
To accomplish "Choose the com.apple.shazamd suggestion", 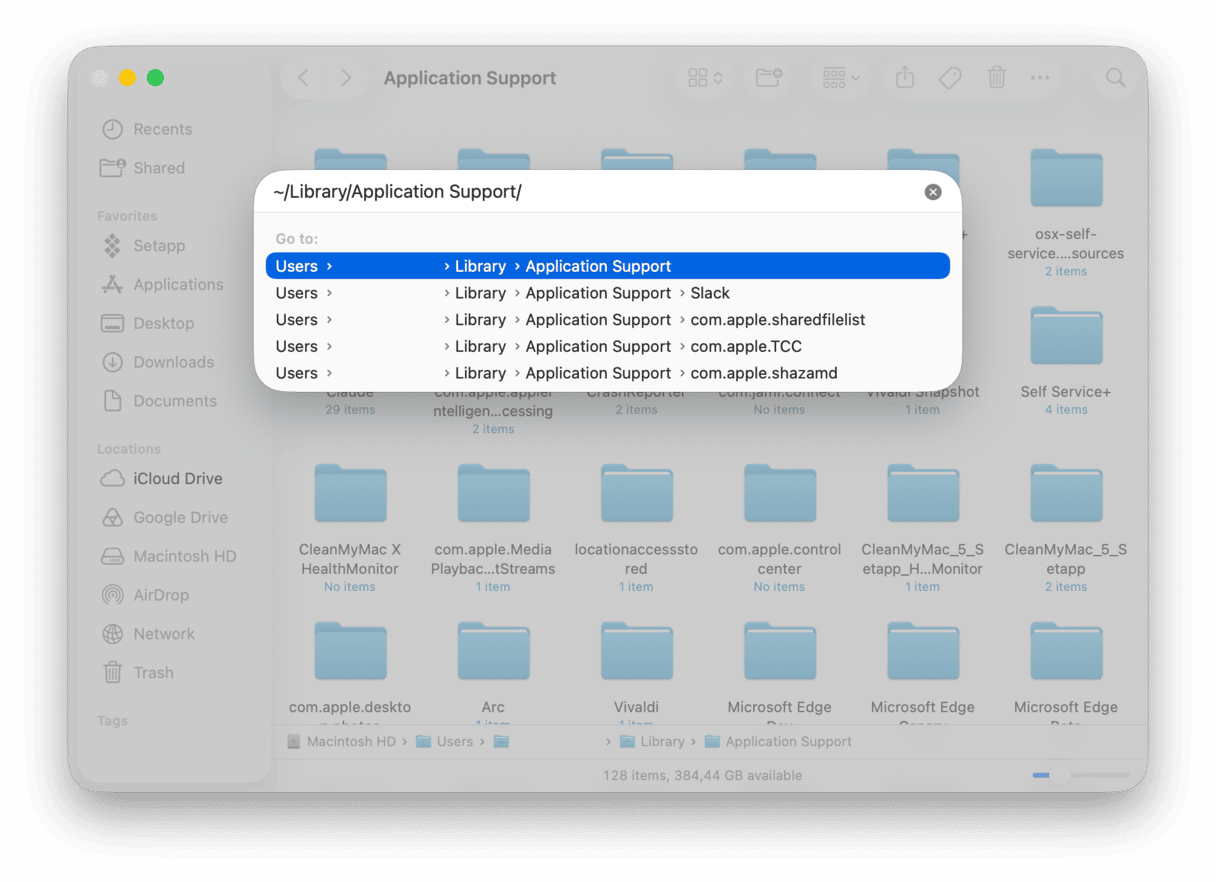I will tap(608, 373).
